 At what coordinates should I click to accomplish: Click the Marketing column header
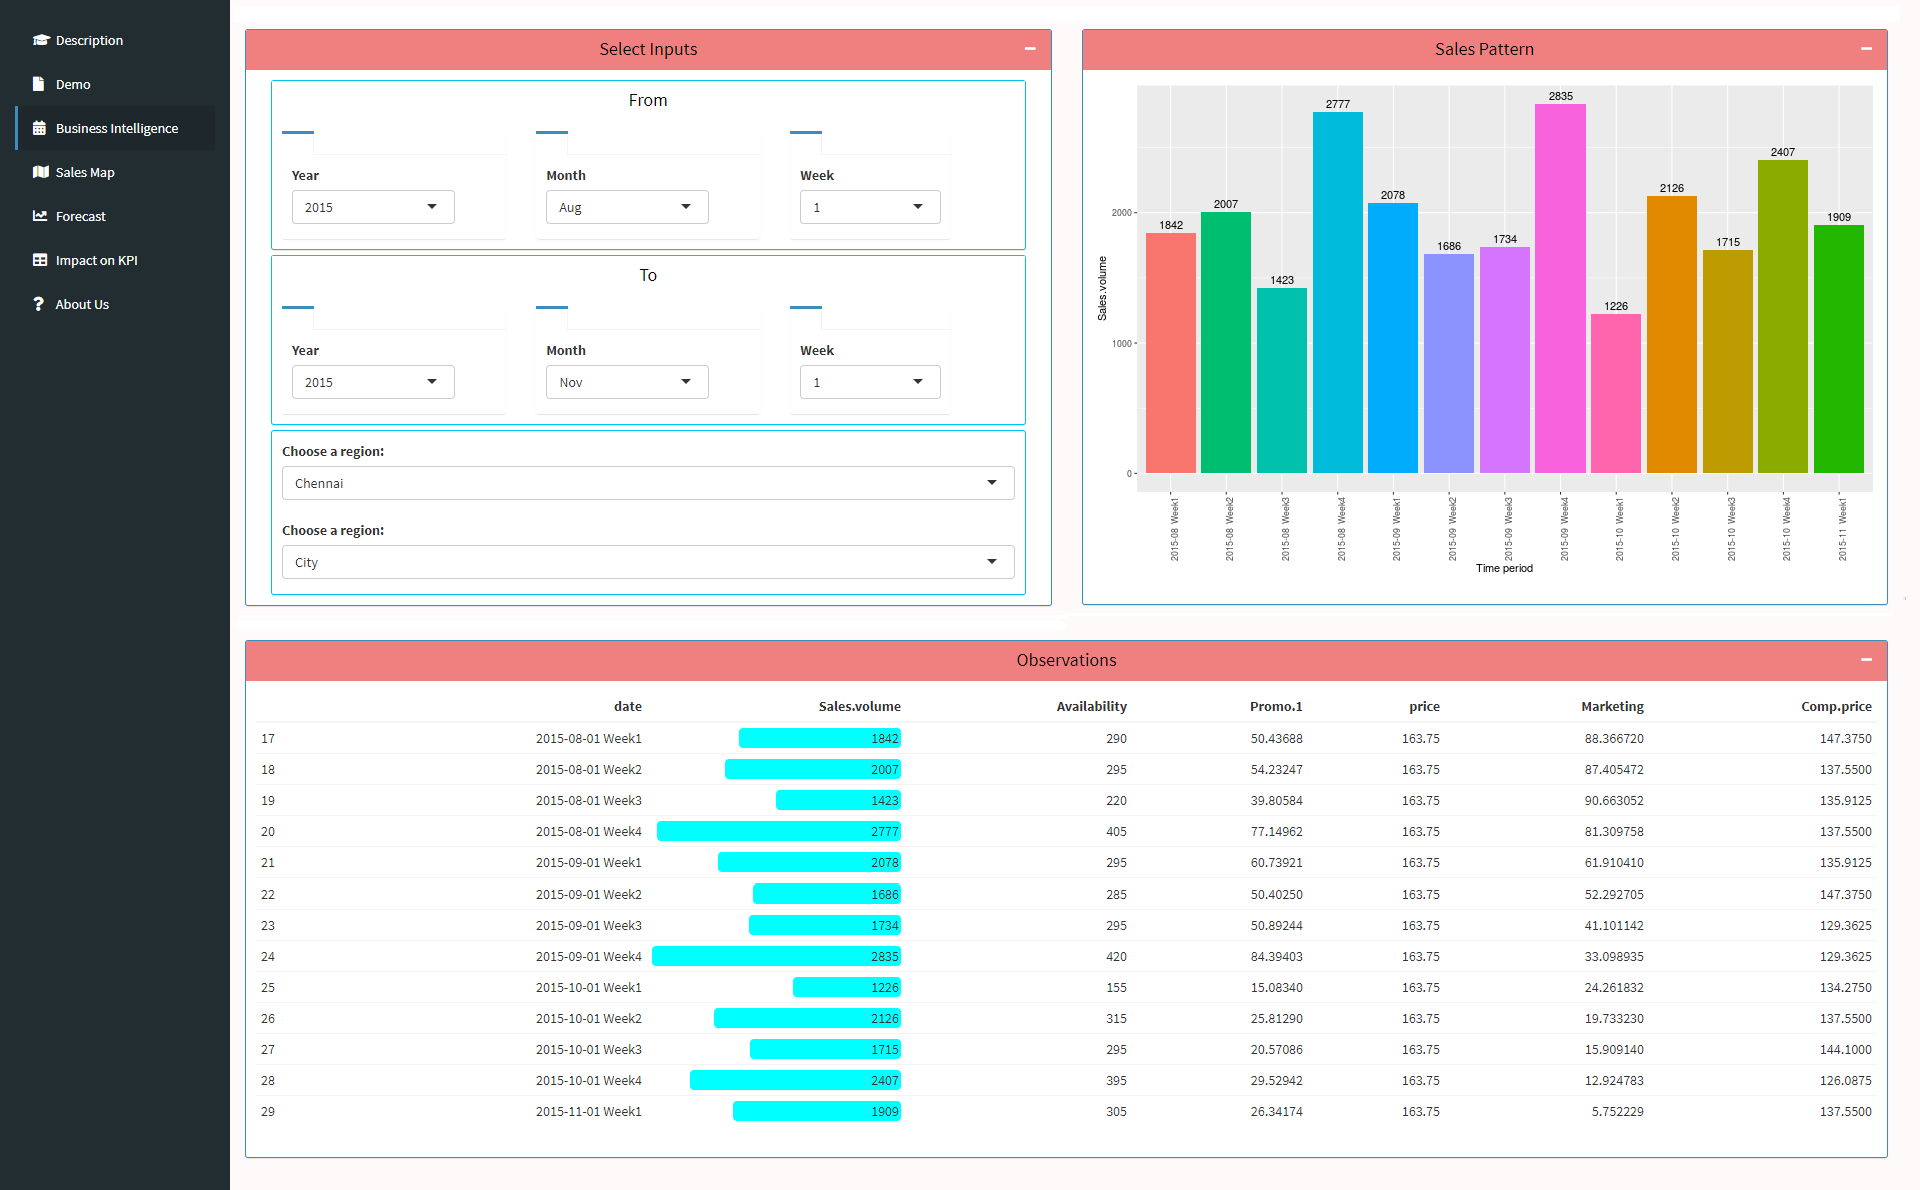1612,706
